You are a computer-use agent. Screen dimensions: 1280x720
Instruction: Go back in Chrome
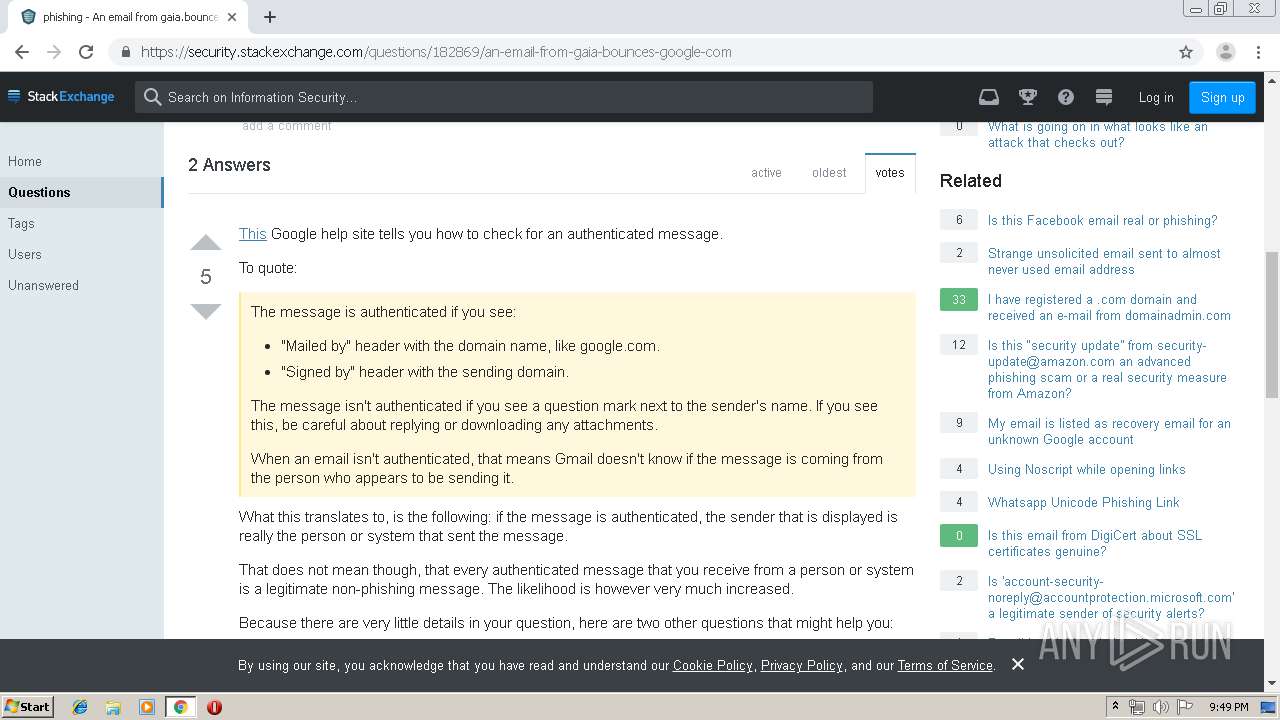(x=22, y=52)
